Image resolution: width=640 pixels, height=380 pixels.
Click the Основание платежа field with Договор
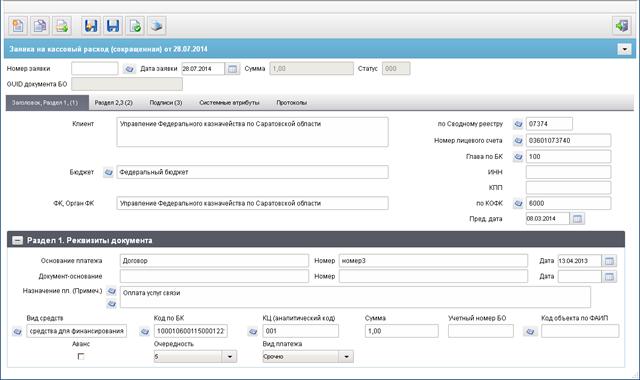tap(214, 261)
